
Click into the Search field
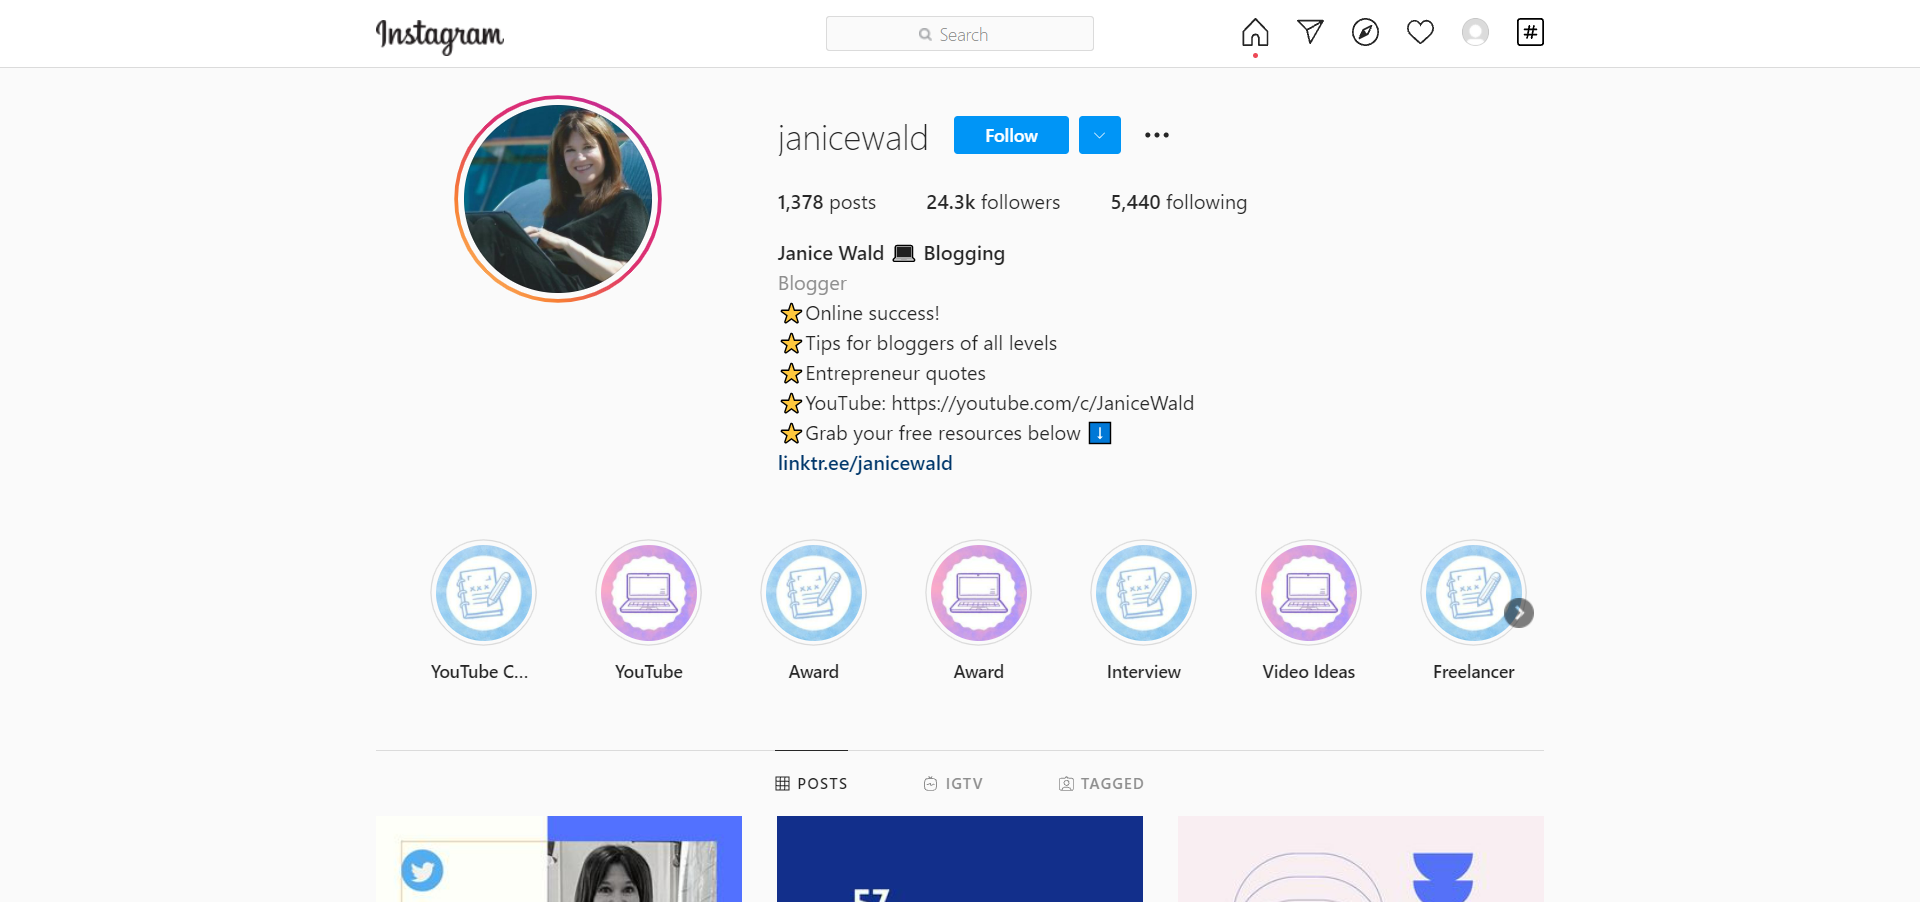click(x=959, y=34)
